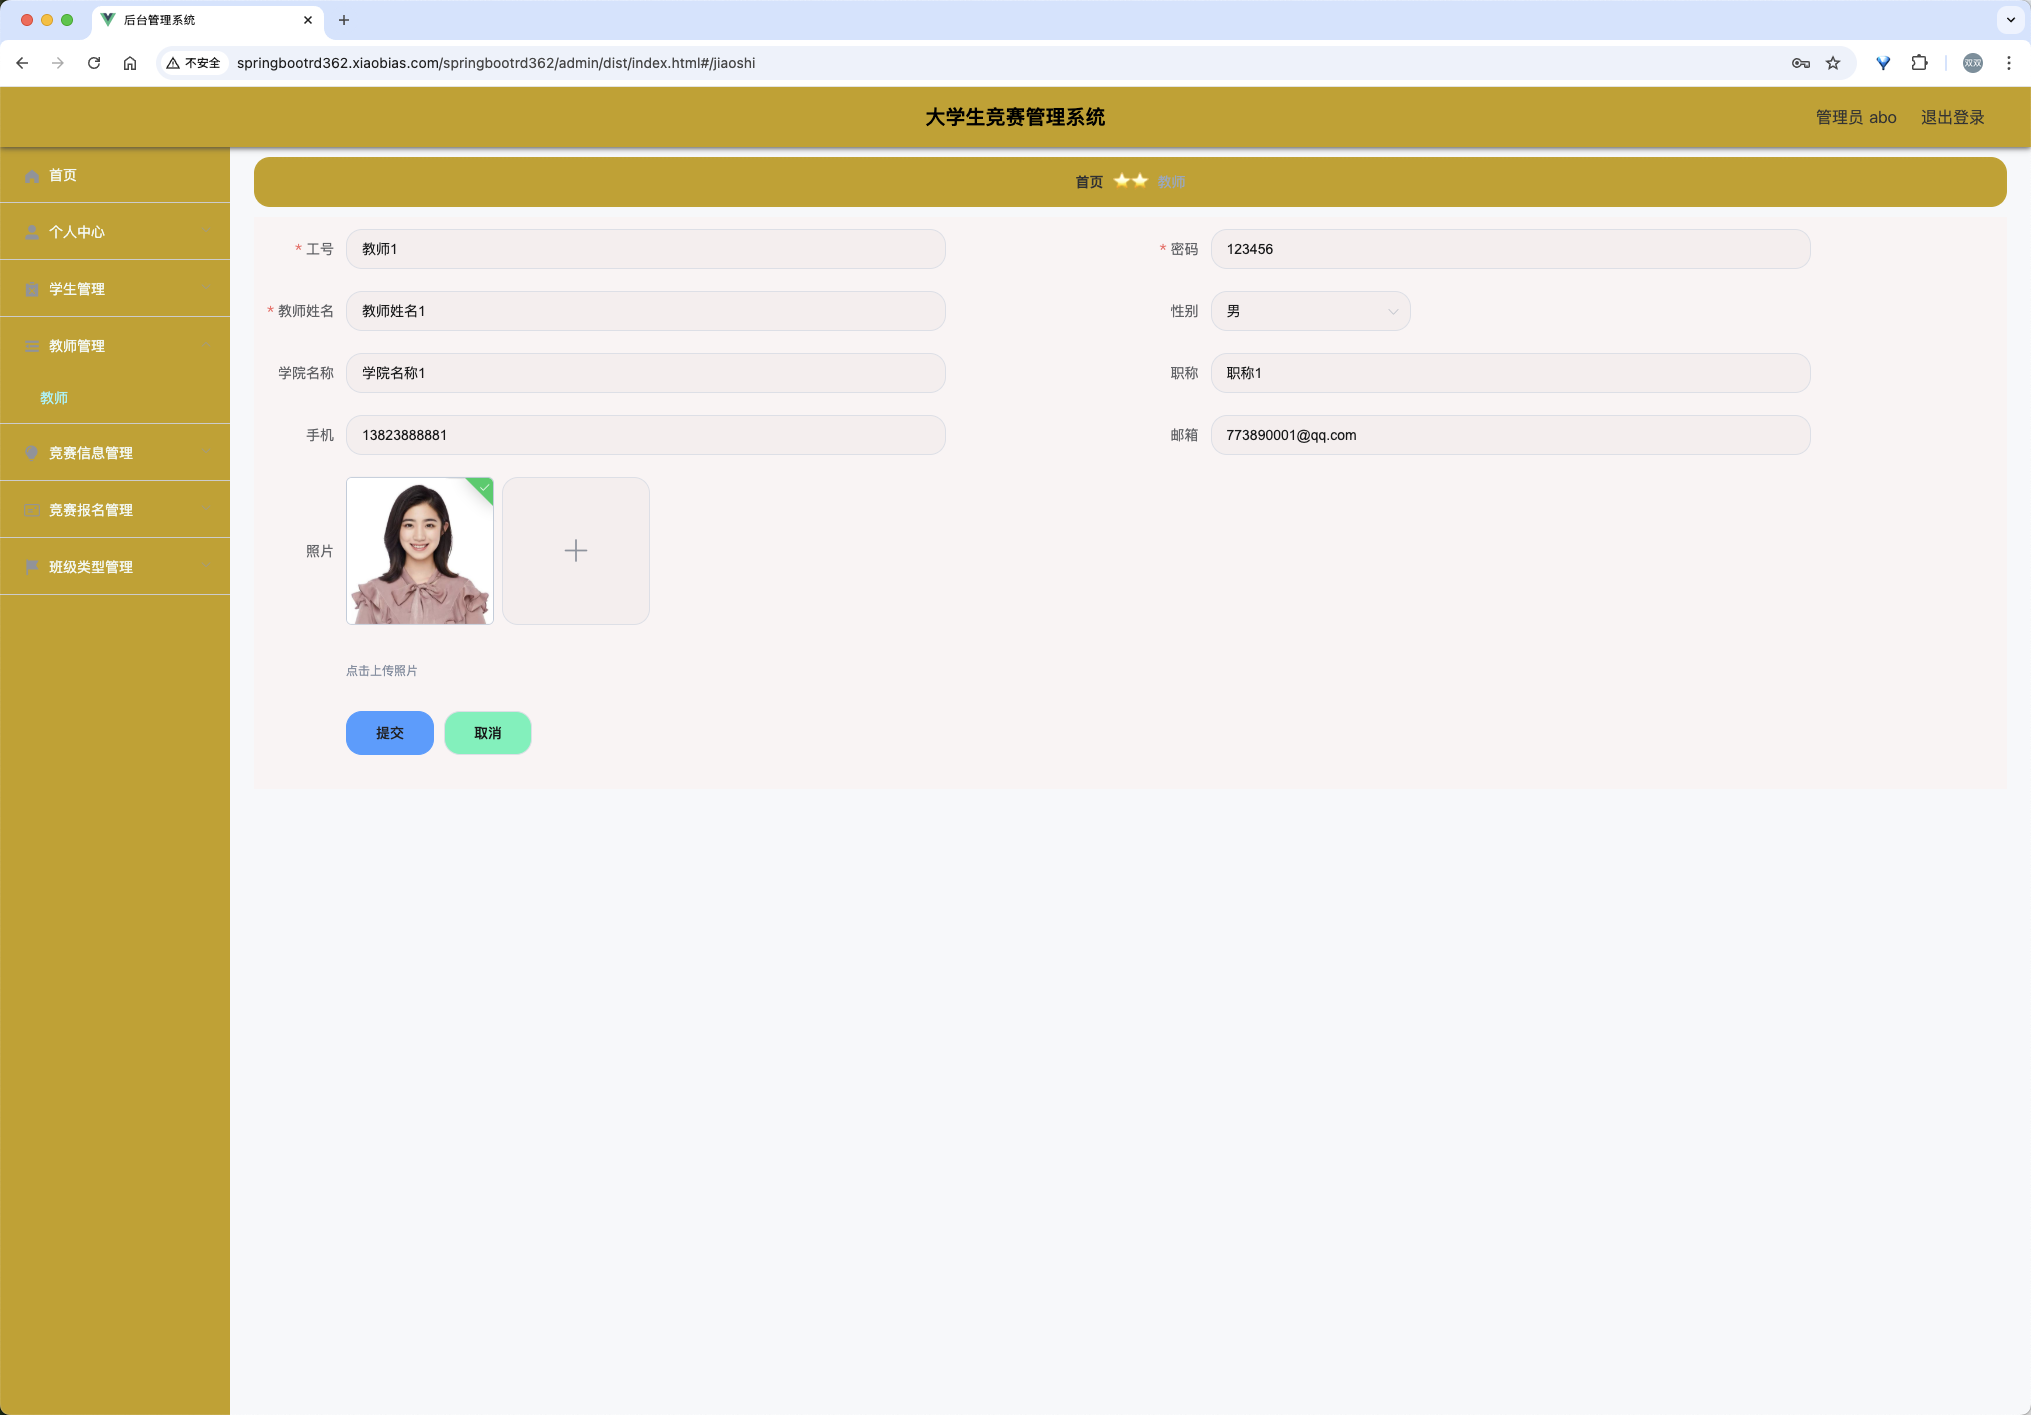2031x1415 pixels.
Task: Open the 教师管理 menu item
Action: click(115, 346)
